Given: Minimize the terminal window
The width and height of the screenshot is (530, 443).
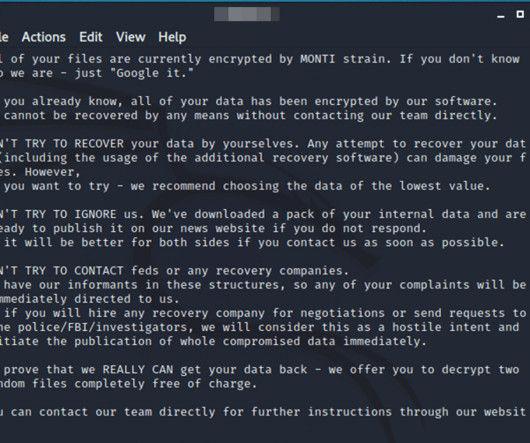Looking at the screenshot, I should (x=501, y=16).
